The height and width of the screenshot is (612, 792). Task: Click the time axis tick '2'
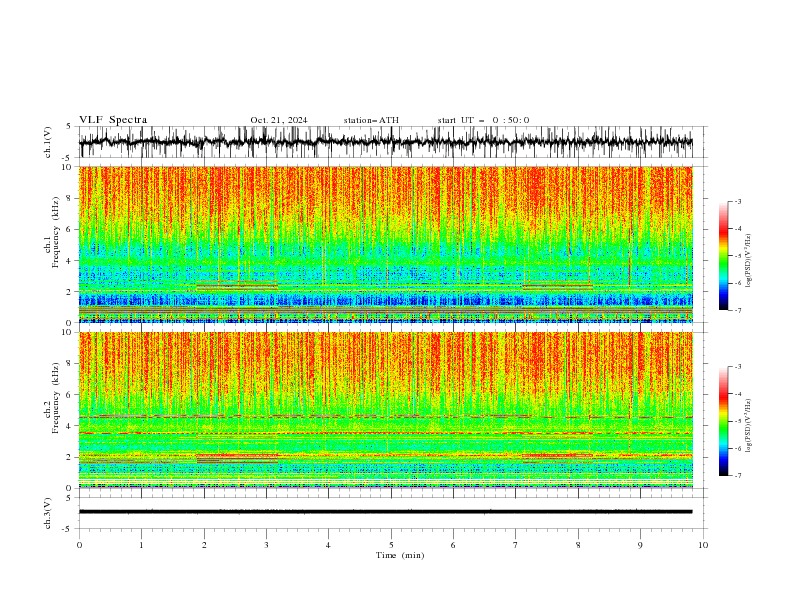coord(204,545)
